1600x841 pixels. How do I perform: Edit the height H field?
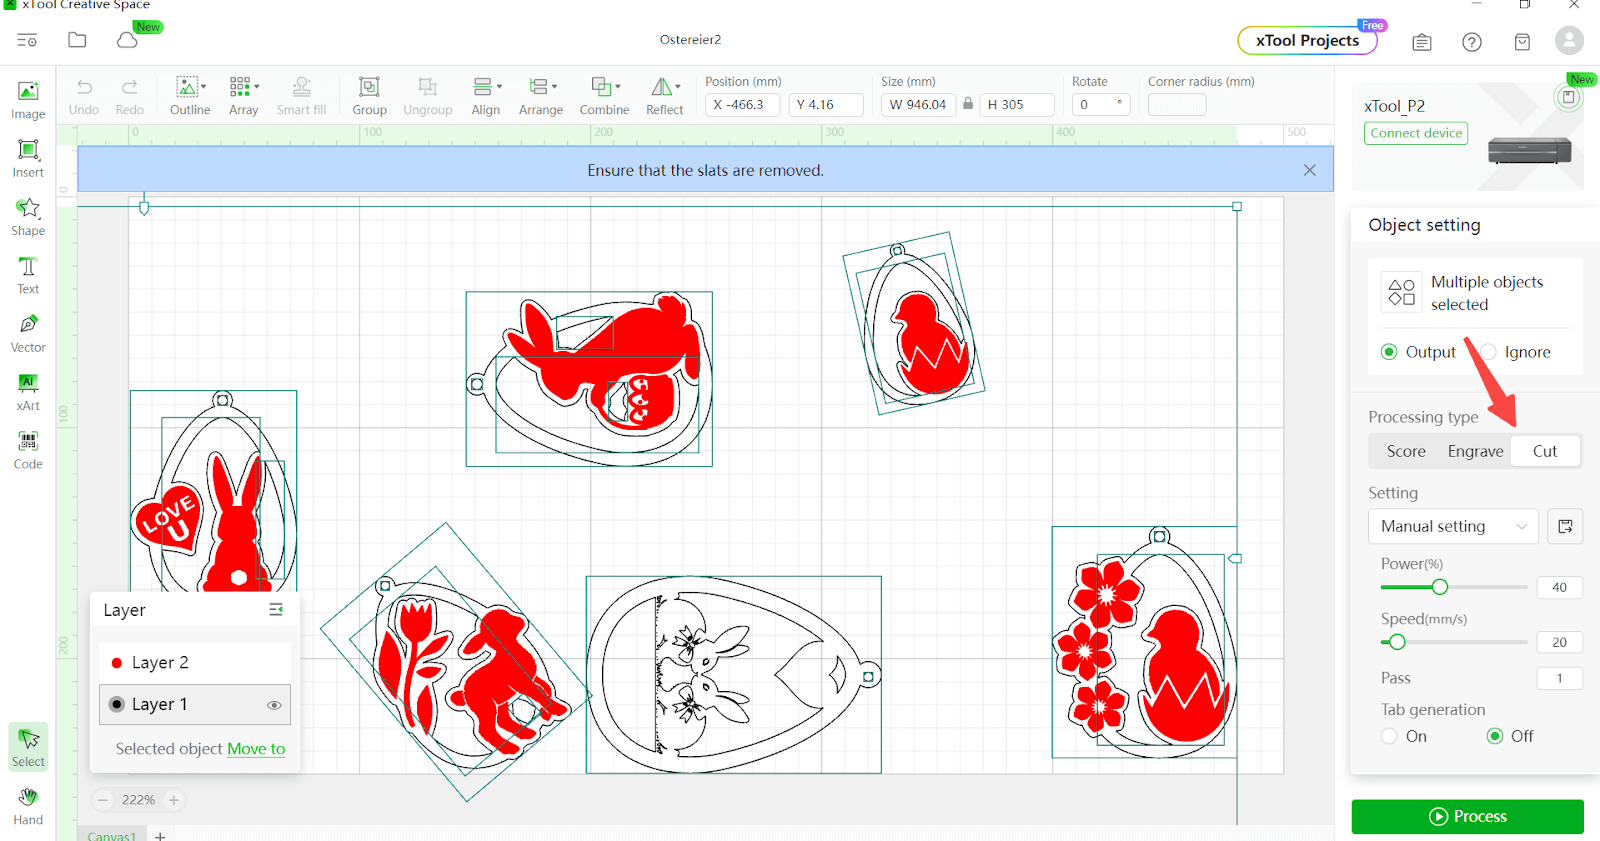pyautogui.click(x=1017, y=104)
